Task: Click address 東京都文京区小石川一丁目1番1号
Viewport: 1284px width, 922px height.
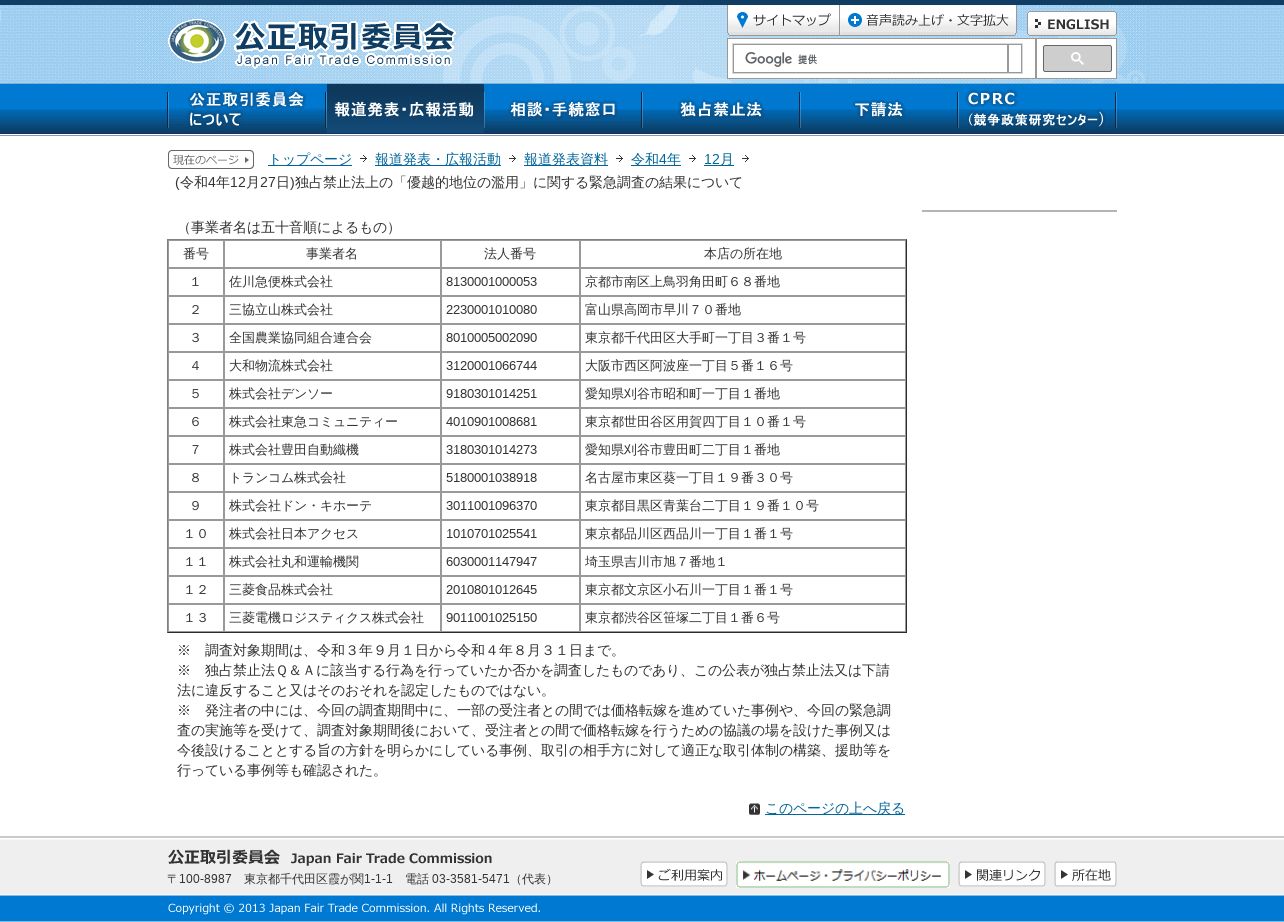Action: (689, 590)
